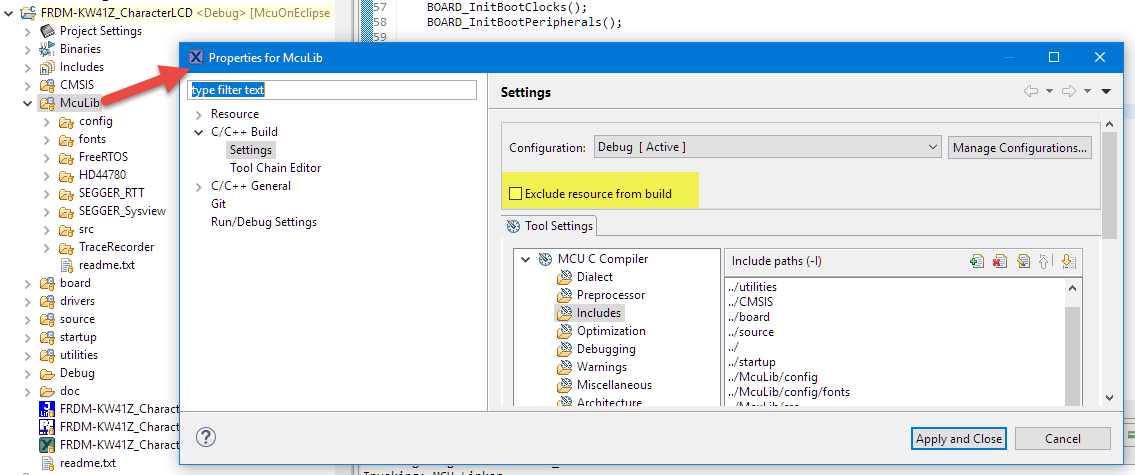The height and width of the screenshot is (475, 1135).
Task: Click the Add include path icon
Action: (977, 261)
